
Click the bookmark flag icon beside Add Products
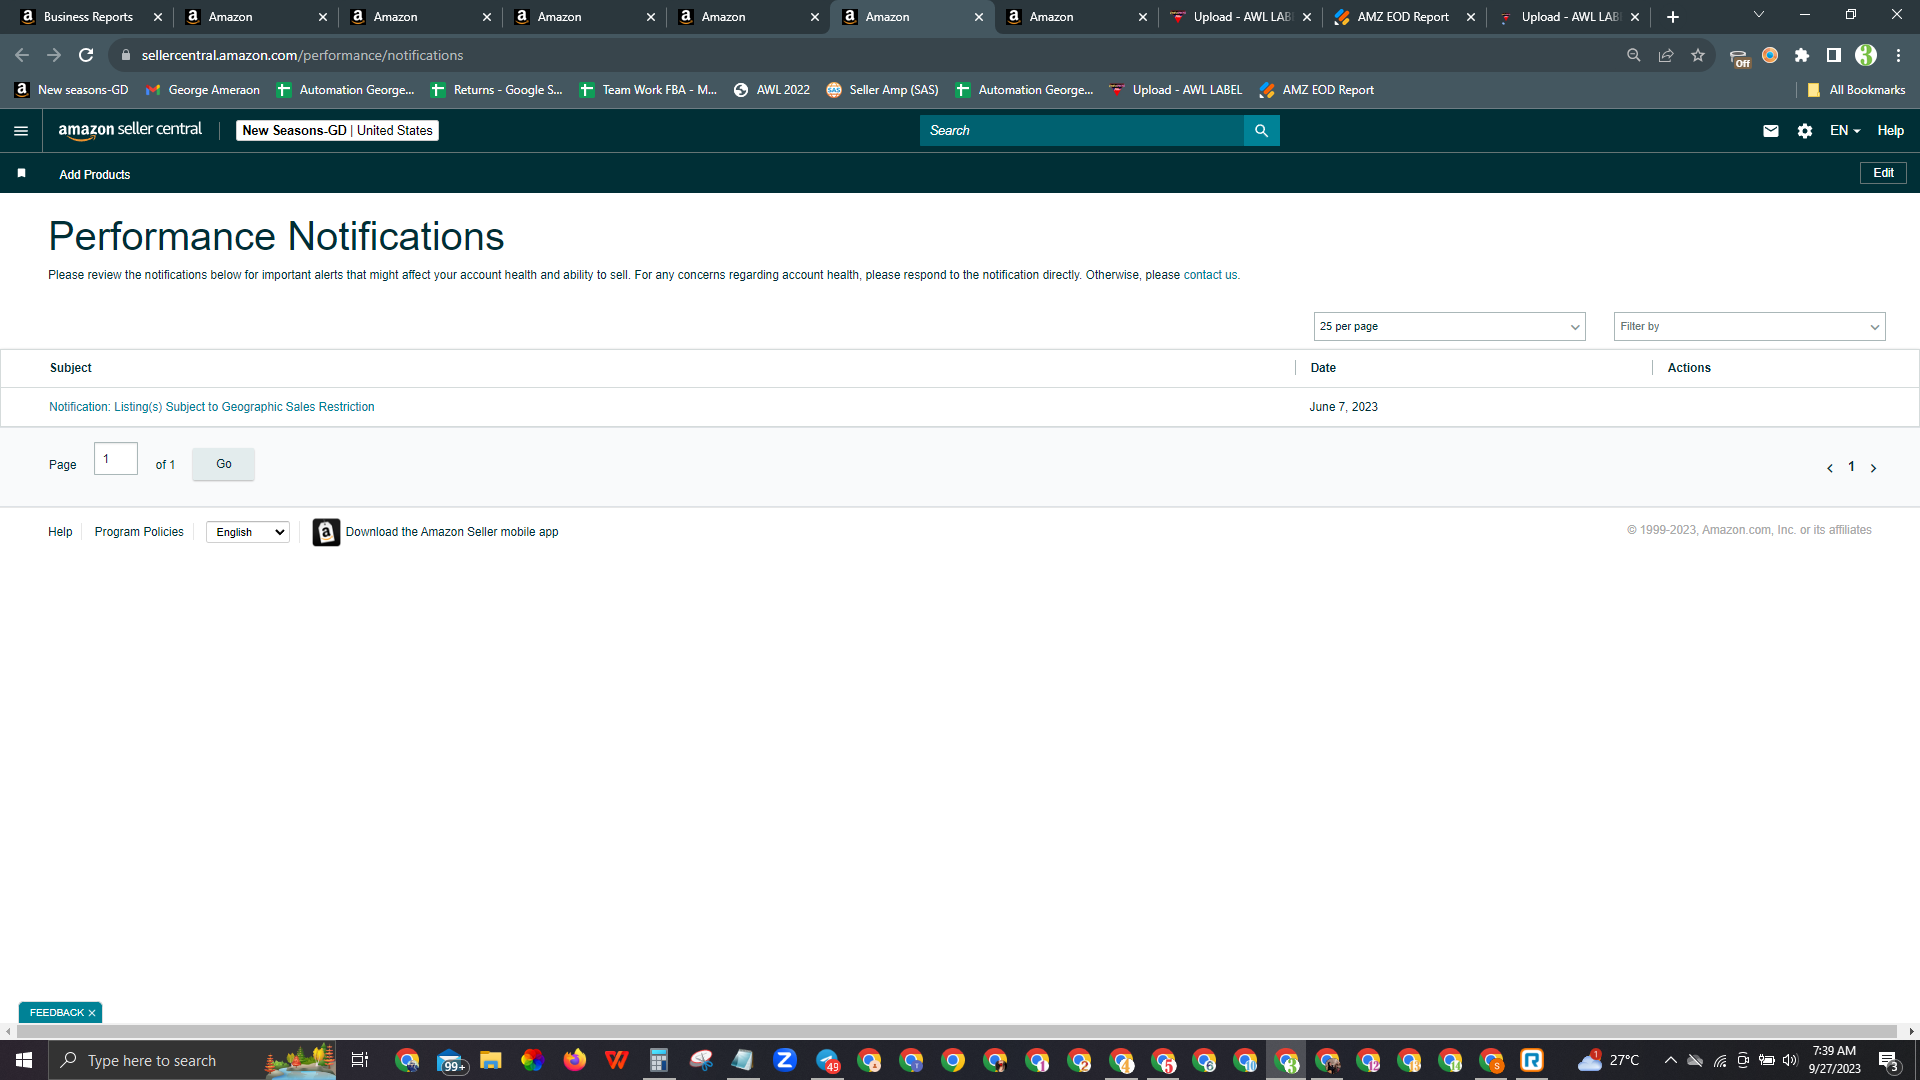21,174
